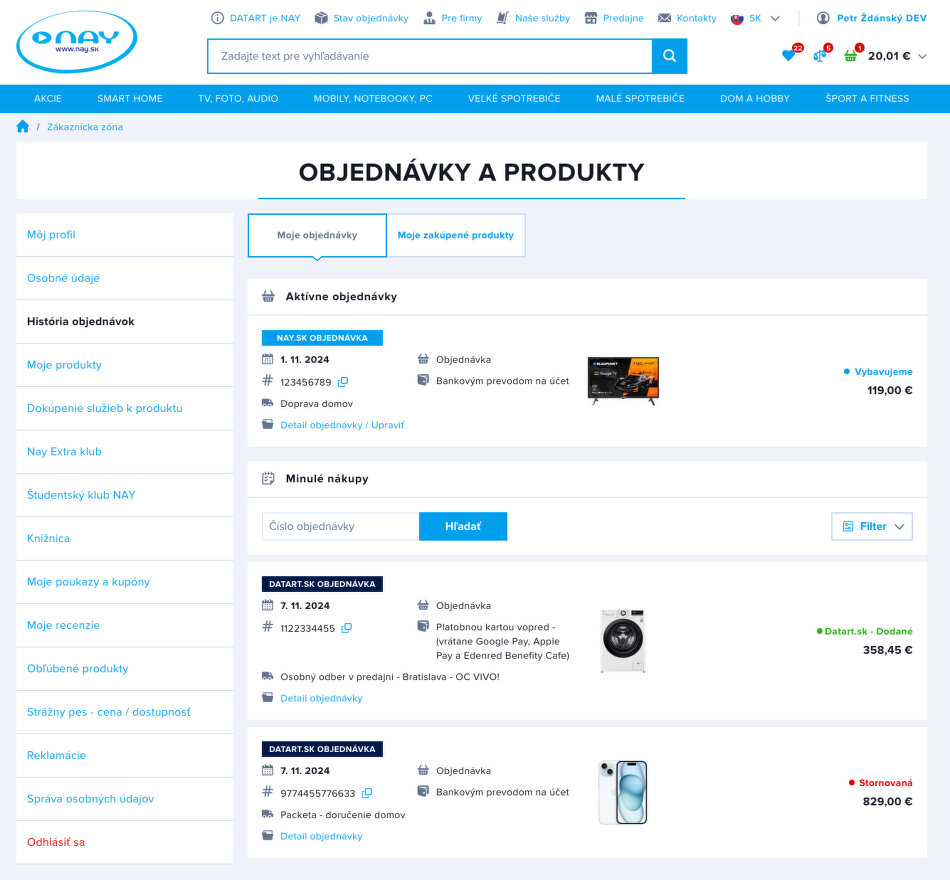
Task: Open the favorites heart icon
Action: [788, 56]
